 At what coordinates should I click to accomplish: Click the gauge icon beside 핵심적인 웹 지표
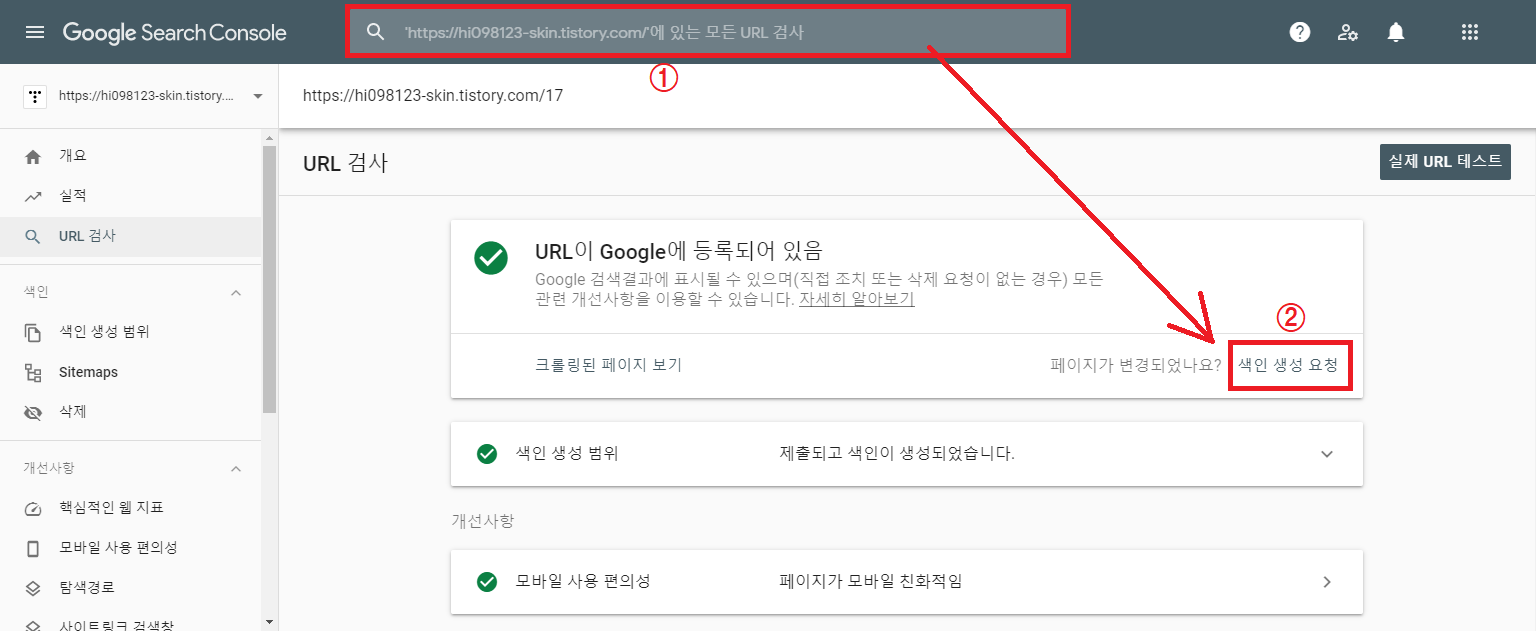[x=33, y=508]
